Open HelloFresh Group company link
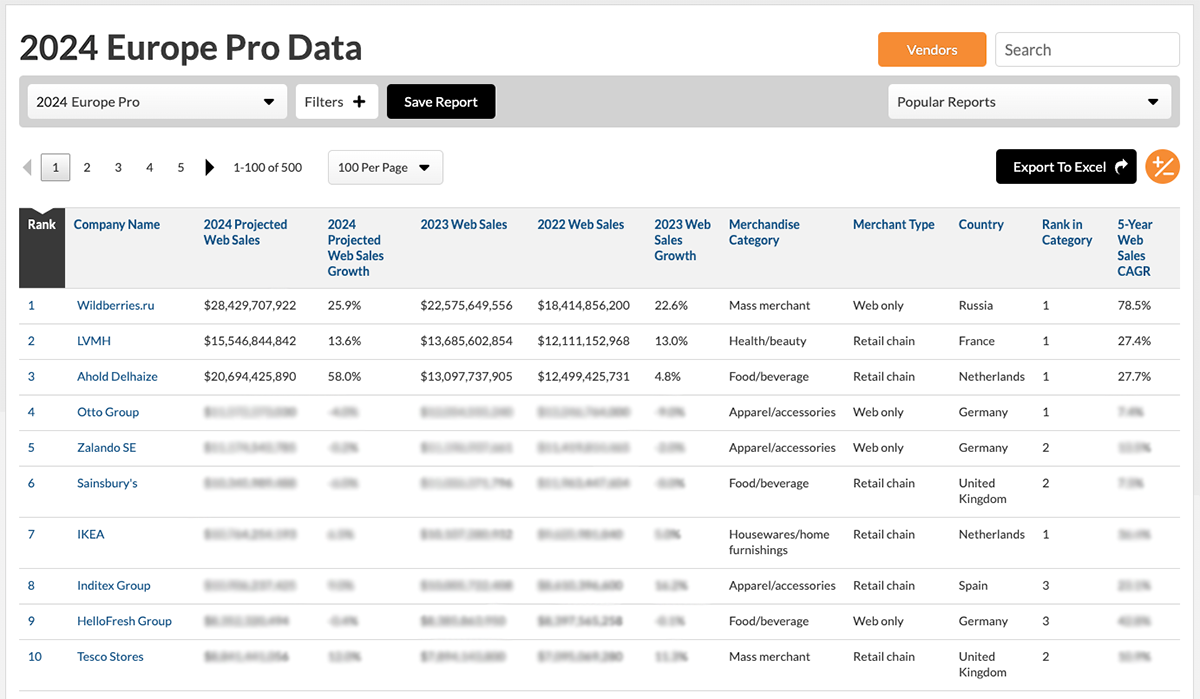1200x699 pixels. click(125, 621)
